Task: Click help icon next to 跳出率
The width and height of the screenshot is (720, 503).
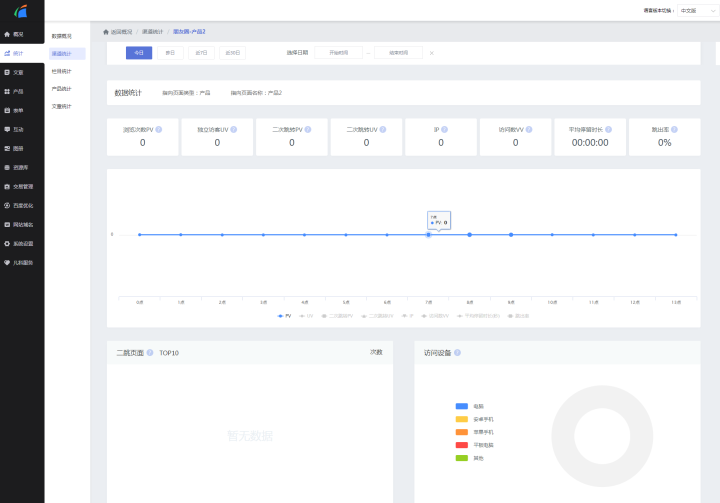Action: [x=675, y=130]
